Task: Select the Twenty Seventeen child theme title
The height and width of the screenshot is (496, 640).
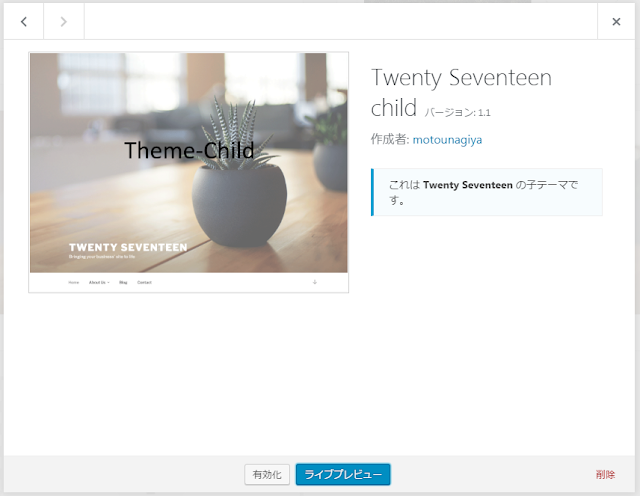Action: pyautogui.click(x=461, y=92)
